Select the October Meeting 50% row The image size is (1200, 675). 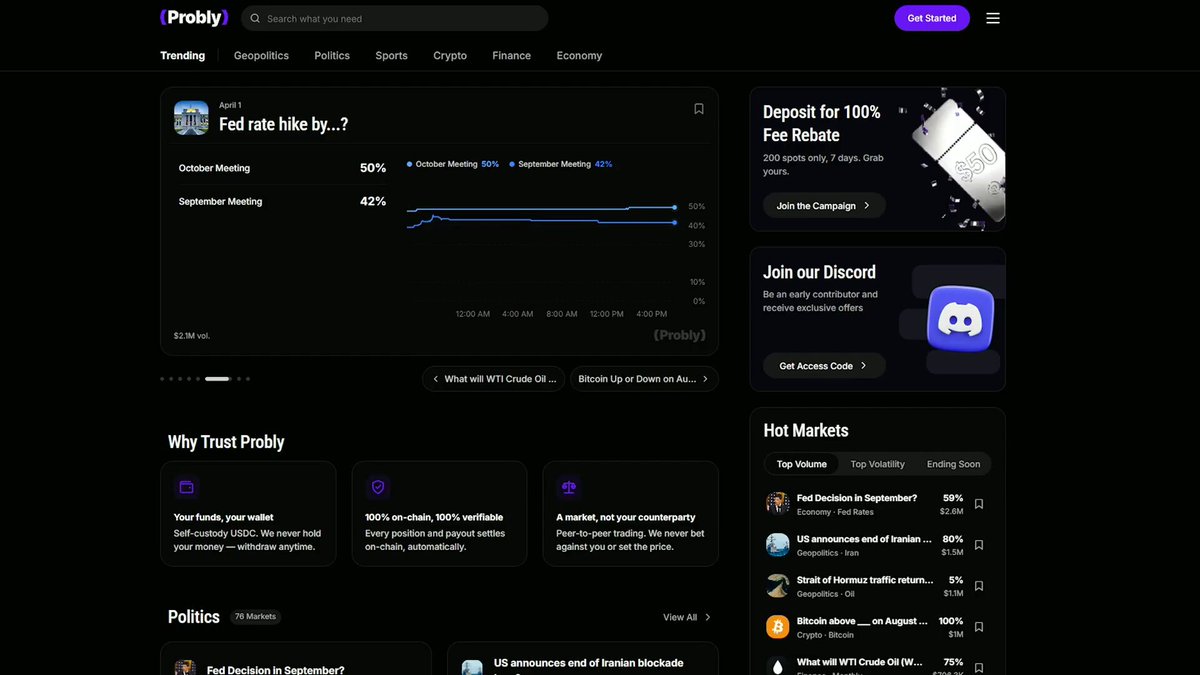pos(282,168)
